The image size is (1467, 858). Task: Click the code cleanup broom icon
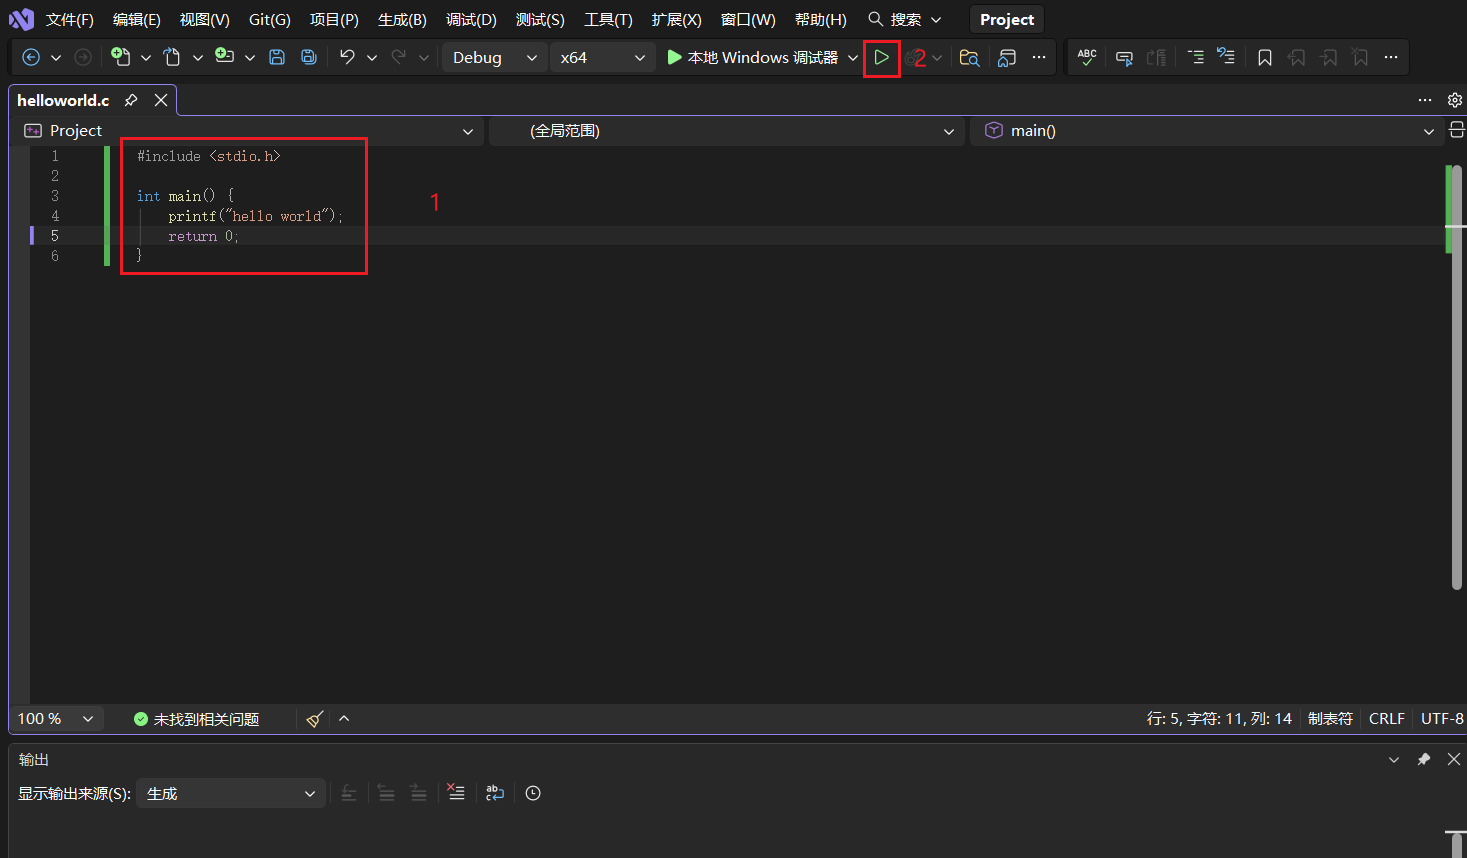click(x=315, y=719)
